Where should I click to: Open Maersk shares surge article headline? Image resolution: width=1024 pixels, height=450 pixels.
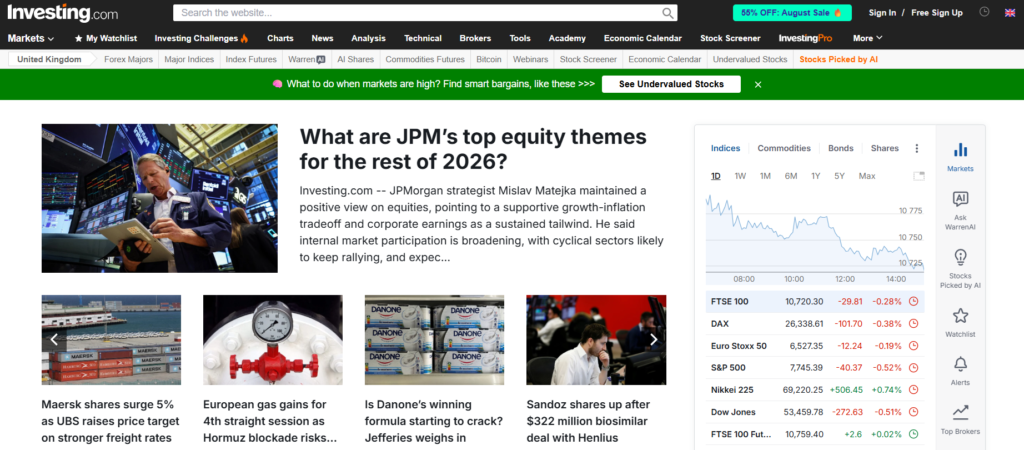[x=110, y=421]
